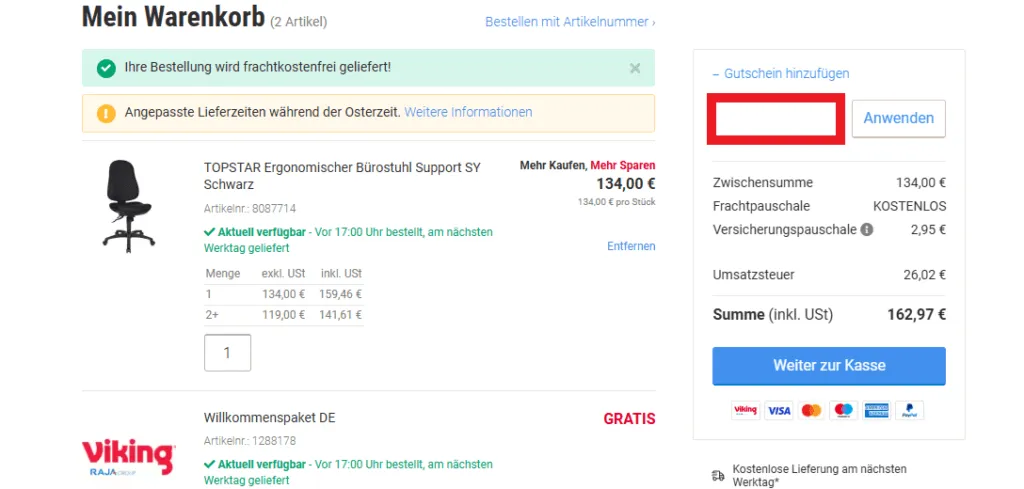Image resolution: width=1024 pixels, height=489 pixels.
Task: Proceed with Weiter zur Kasse button
Action: 828,366
